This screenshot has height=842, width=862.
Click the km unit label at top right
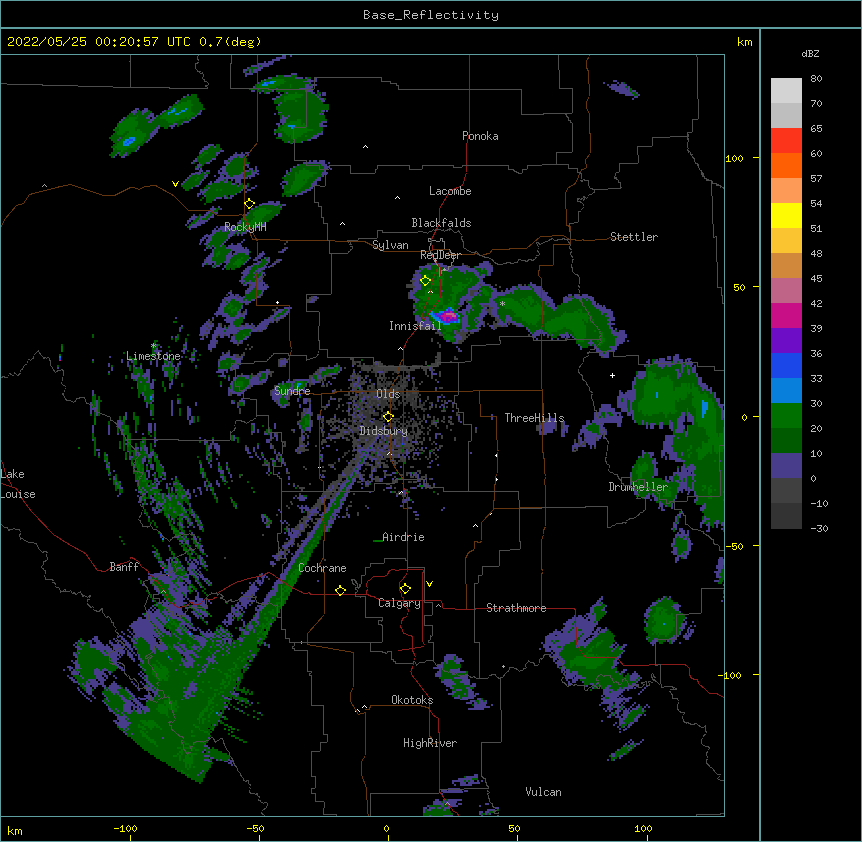745,42
